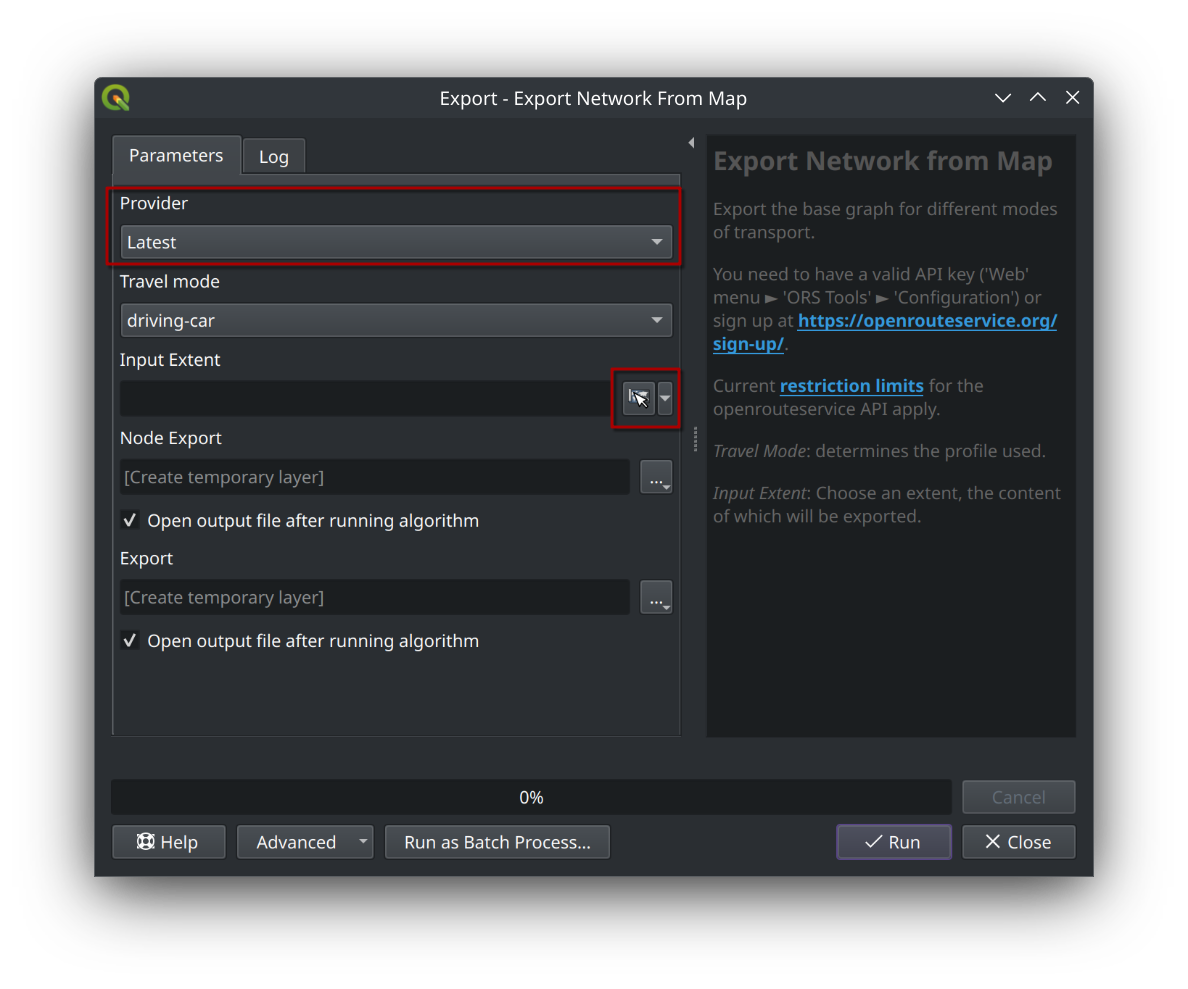Click the 'Export Network from Map' heading
This screenshot has height=989, width=1188.
883,161
